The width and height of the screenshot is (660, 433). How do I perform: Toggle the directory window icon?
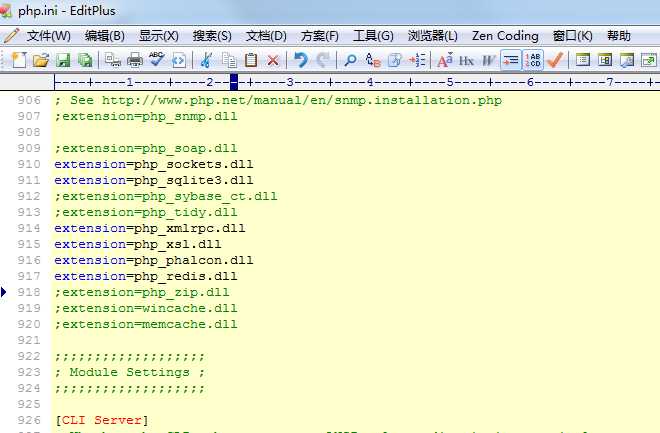583,60
